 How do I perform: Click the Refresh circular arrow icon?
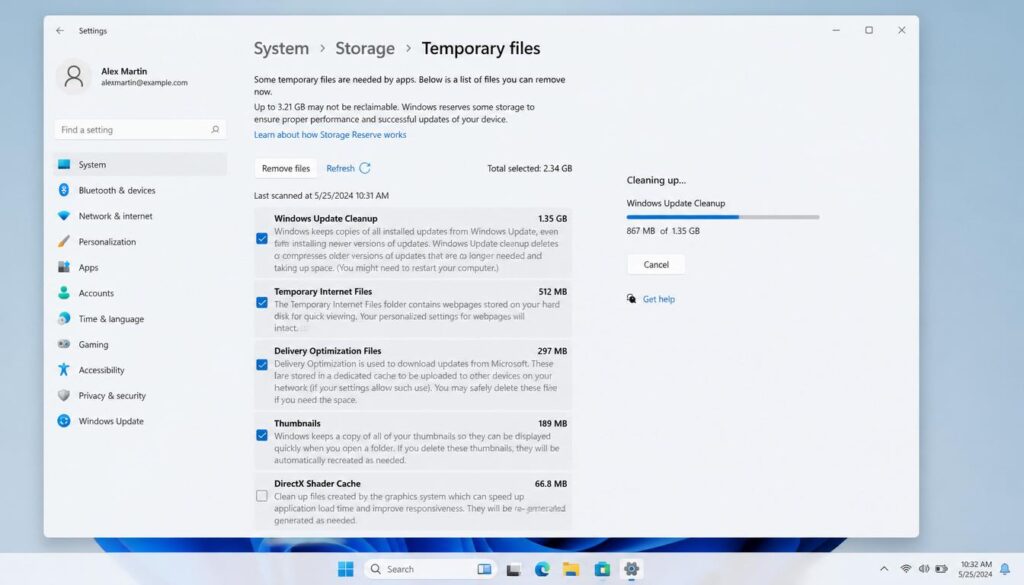(x=365, y=168)
